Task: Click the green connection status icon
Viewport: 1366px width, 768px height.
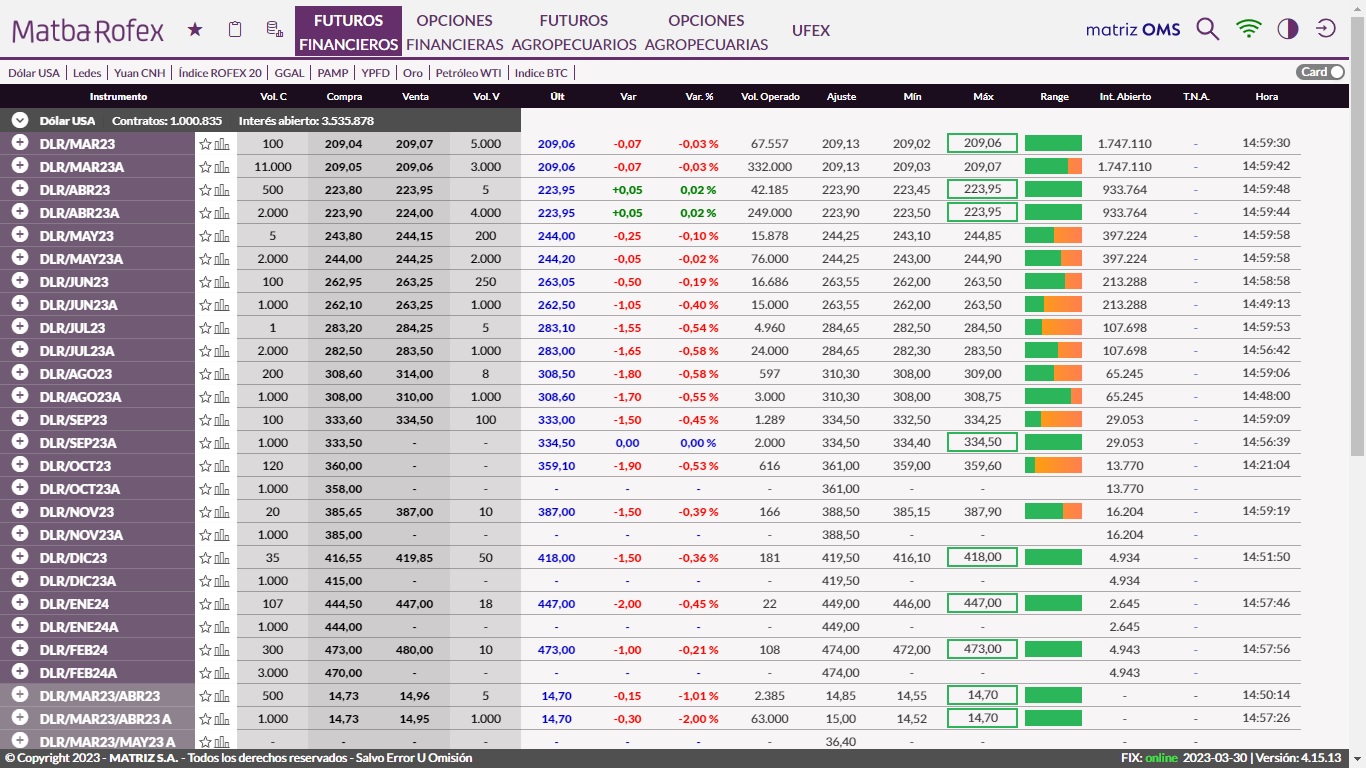Action: click(1248, 29)
